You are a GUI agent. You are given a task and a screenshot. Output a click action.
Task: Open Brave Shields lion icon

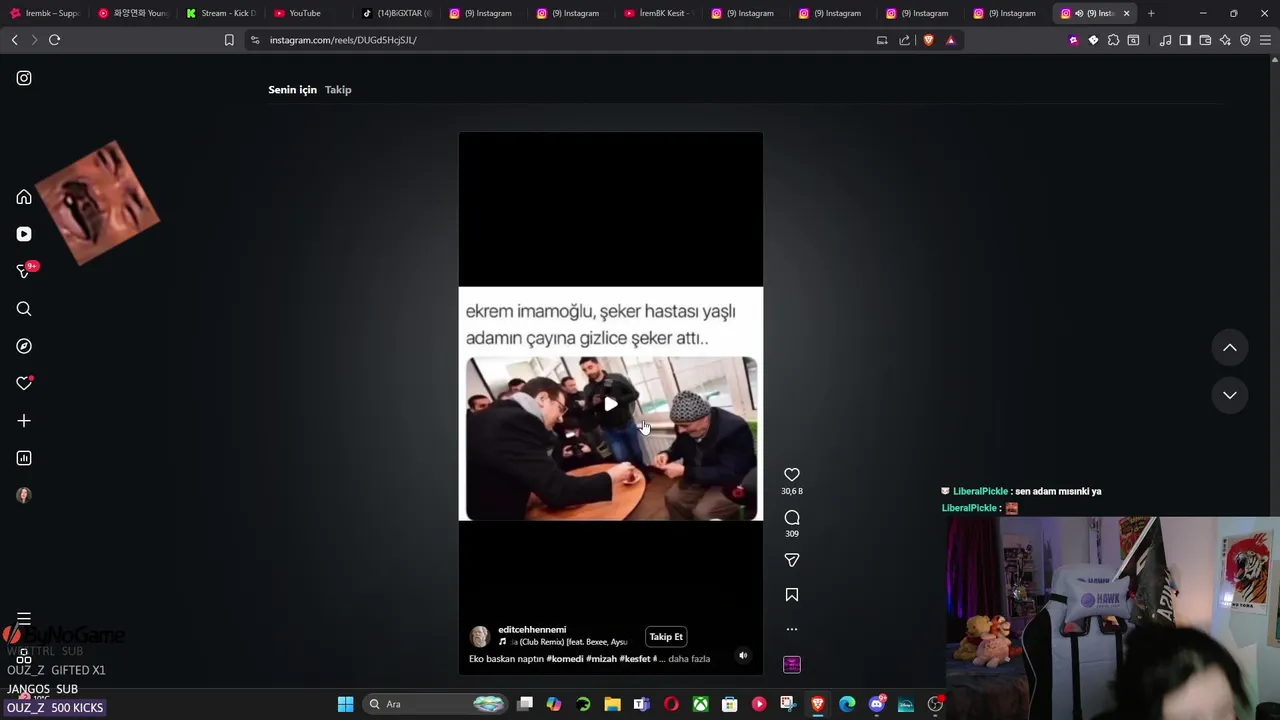click(x=928, y=40)
